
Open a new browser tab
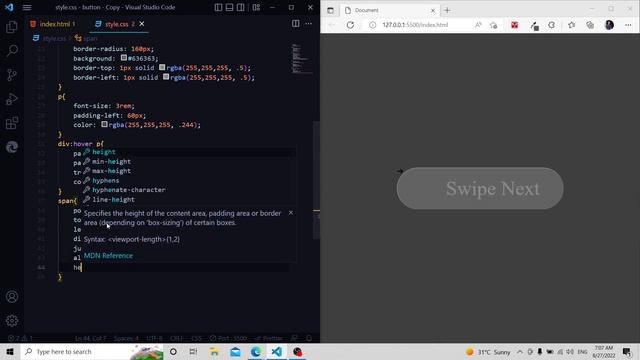click(447, 10)
